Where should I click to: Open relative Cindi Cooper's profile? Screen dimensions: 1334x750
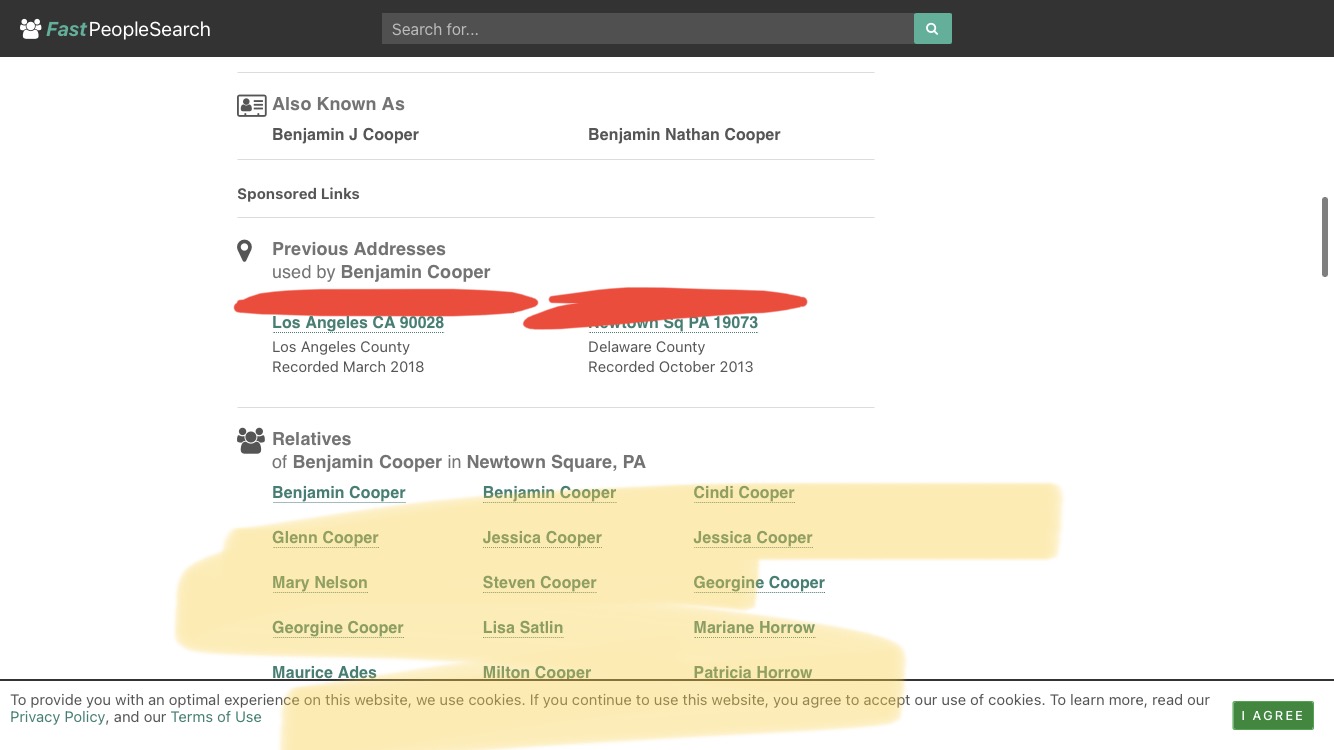744,493
